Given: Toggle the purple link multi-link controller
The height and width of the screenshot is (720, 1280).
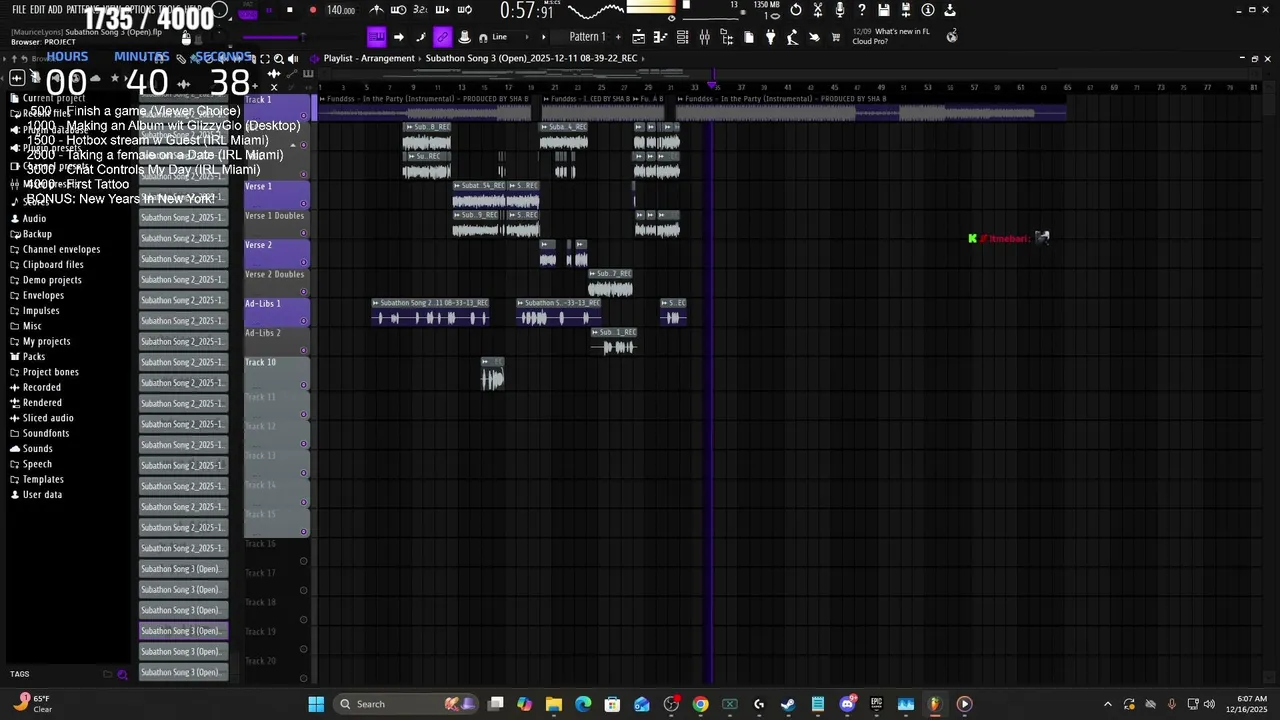Looking at the screenshot, I should pyautogui.click(x=442, y=37).
